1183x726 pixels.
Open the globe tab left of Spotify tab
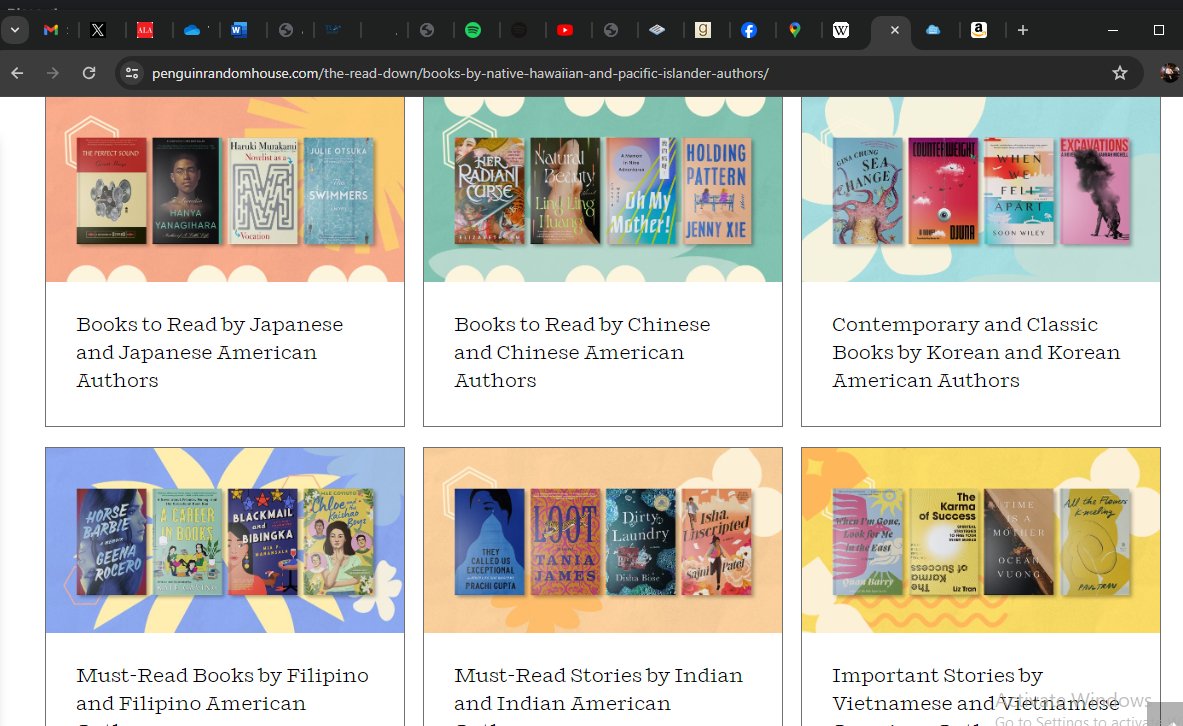coord(427,30)
